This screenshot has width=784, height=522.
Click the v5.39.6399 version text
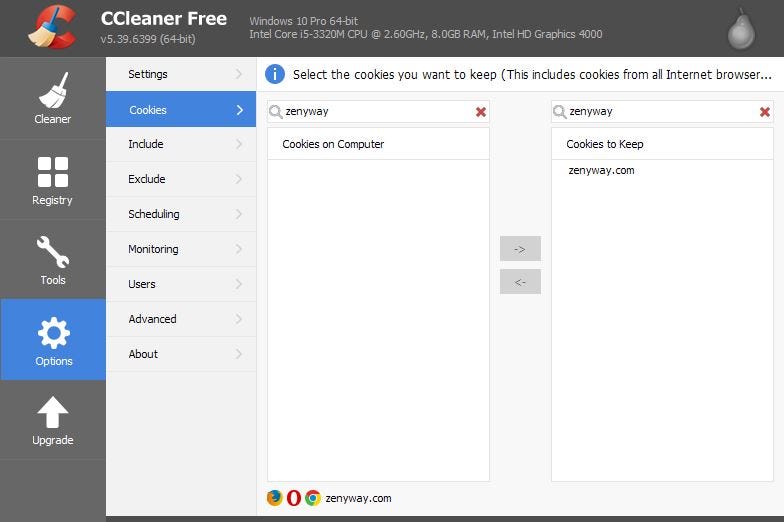click(148, 39)
